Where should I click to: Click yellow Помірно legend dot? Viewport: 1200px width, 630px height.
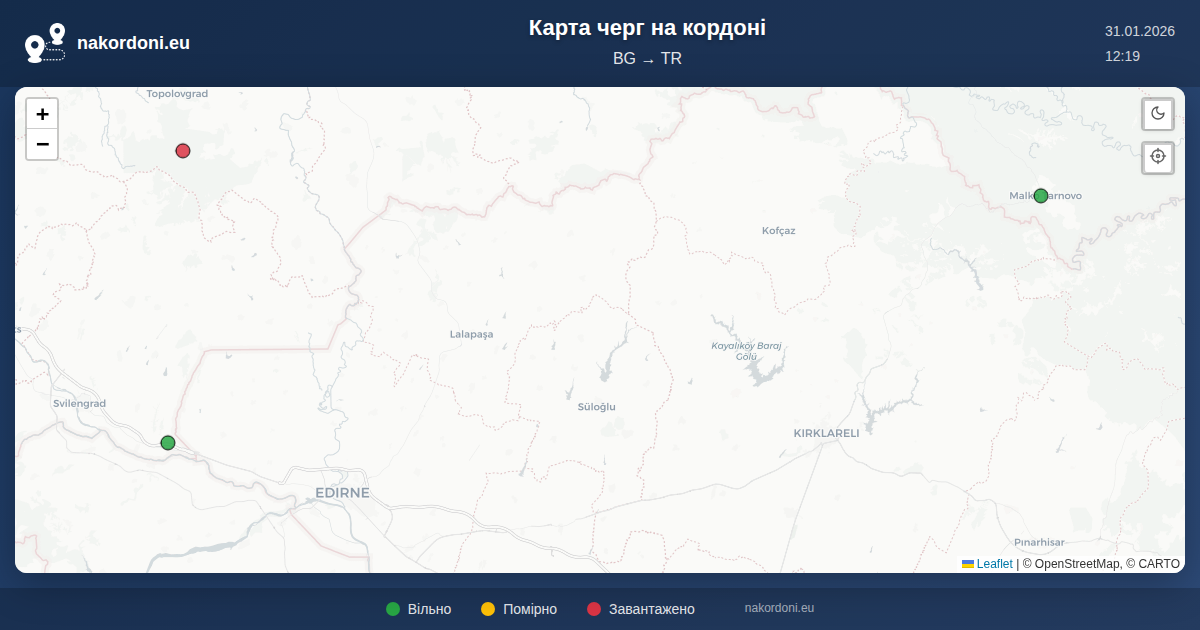pos(488,609)
